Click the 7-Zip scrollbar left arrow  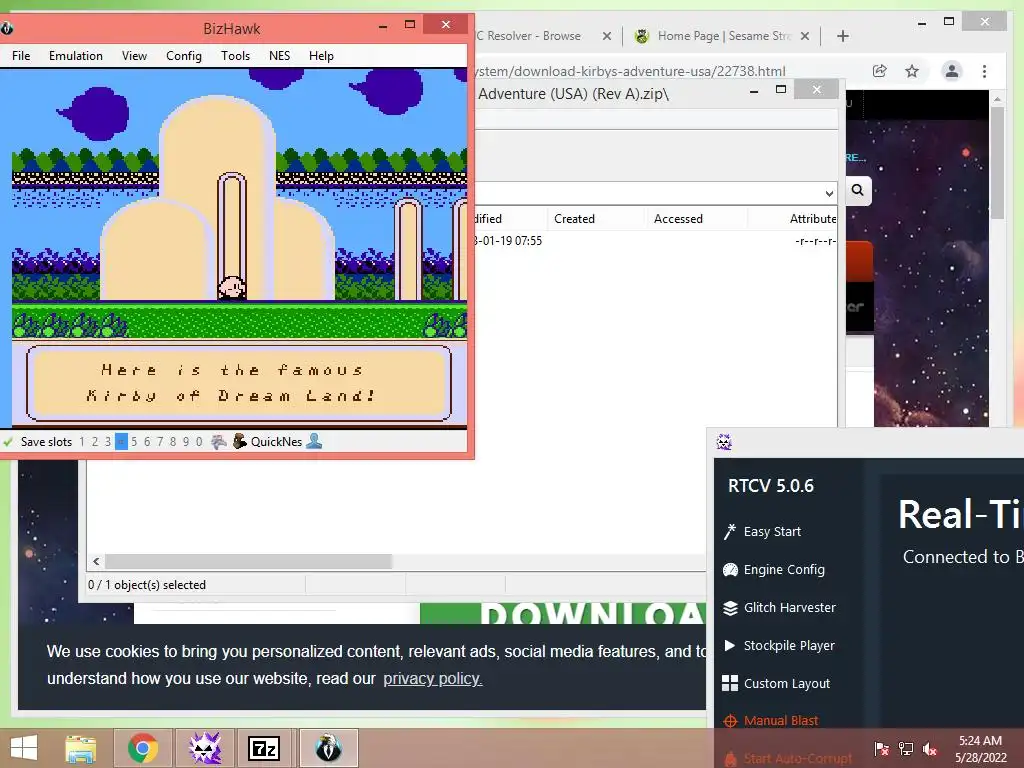[x=96, y=561]
